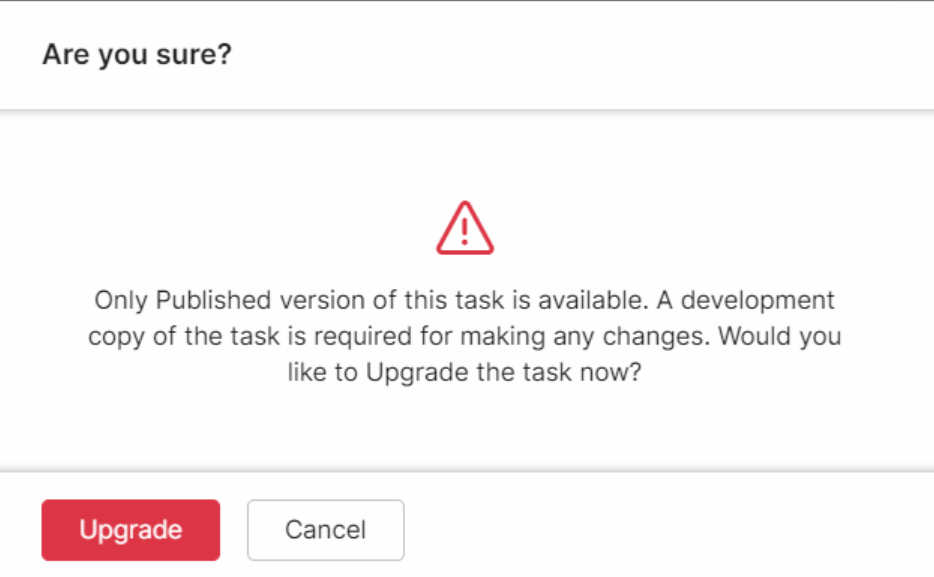Click the Cancel button
934x577 pixels.
(x=325, y=530)
